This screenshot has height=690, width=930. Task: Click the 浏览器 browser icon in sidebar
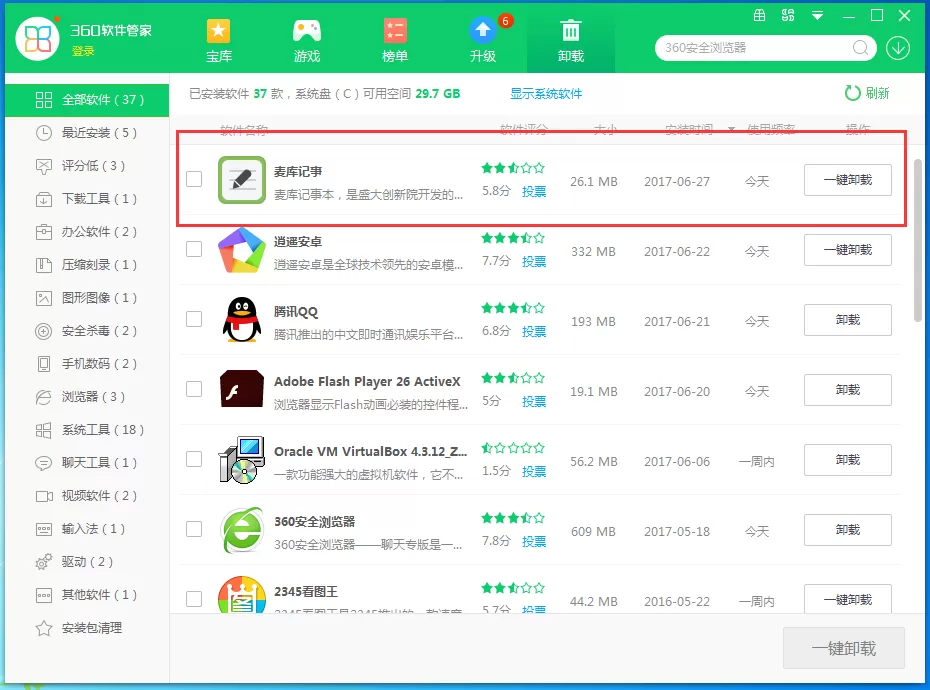click(x=44, y=397)
